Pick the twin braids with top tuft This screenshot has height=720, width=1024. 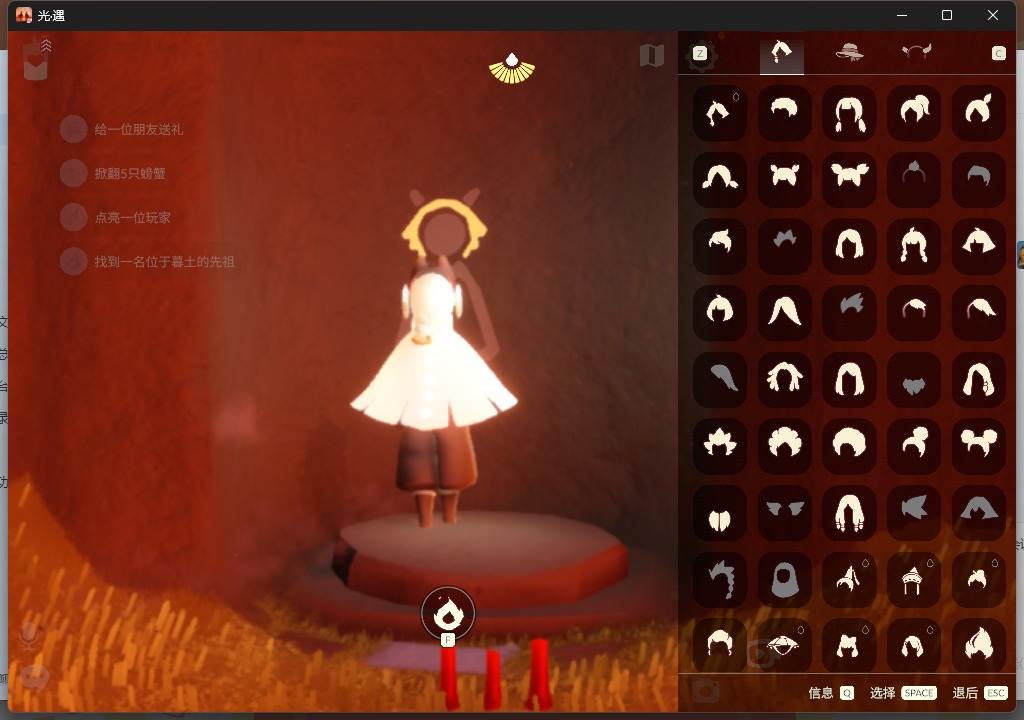point(914,246)
